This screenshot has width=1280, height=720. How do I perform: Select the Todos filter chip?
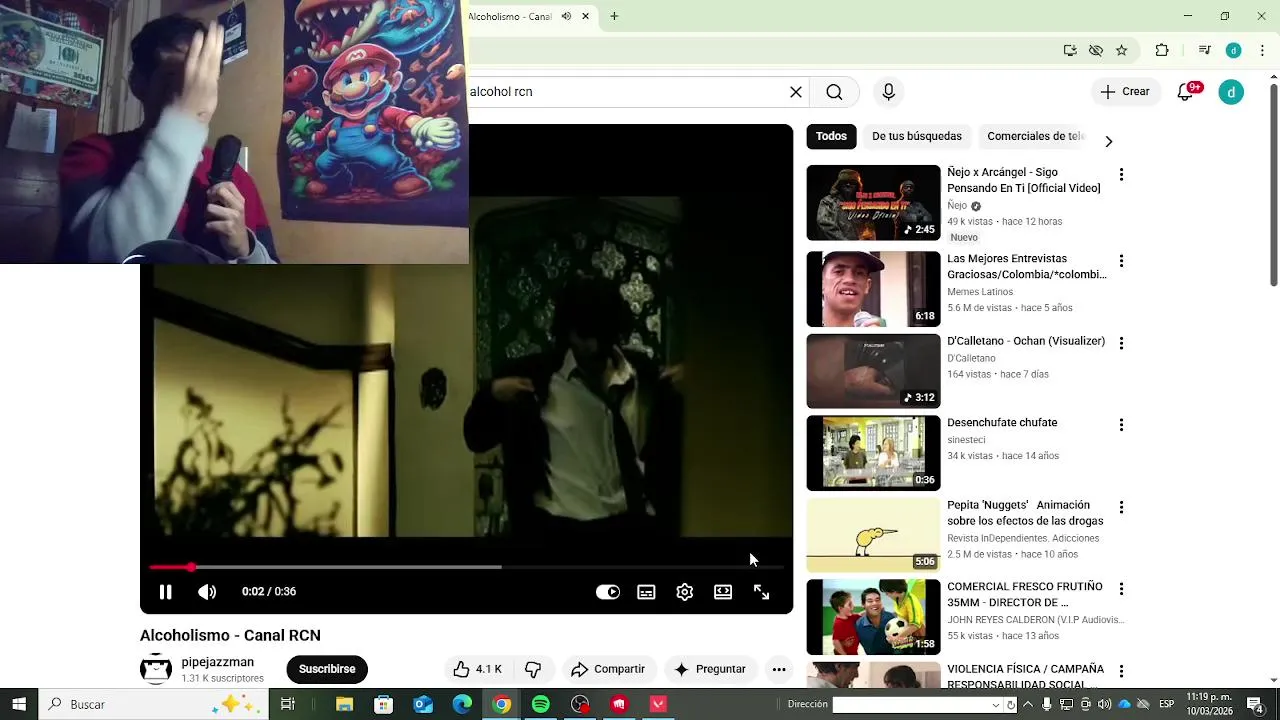click(831, 136)
